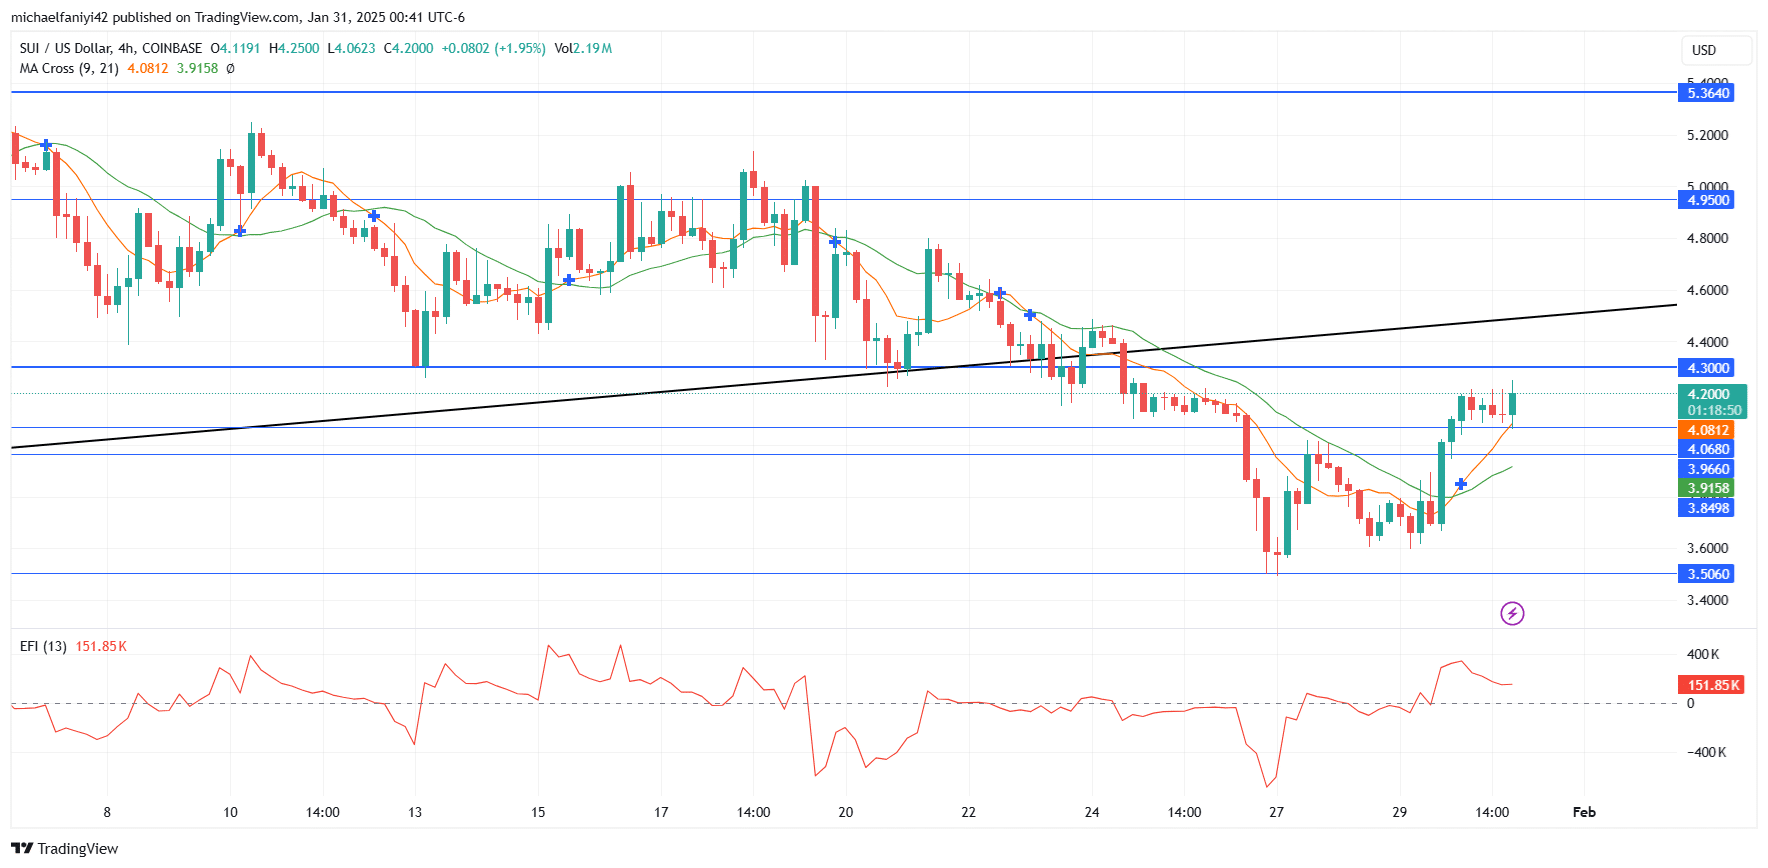Click the green 3.9158 value in MA Cross legend
The image size is (1768, 868).
point(197,68)
